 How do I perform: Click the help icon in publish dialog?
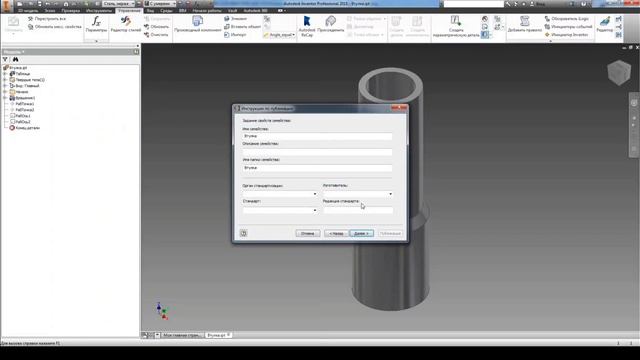(x=244, y=233)
